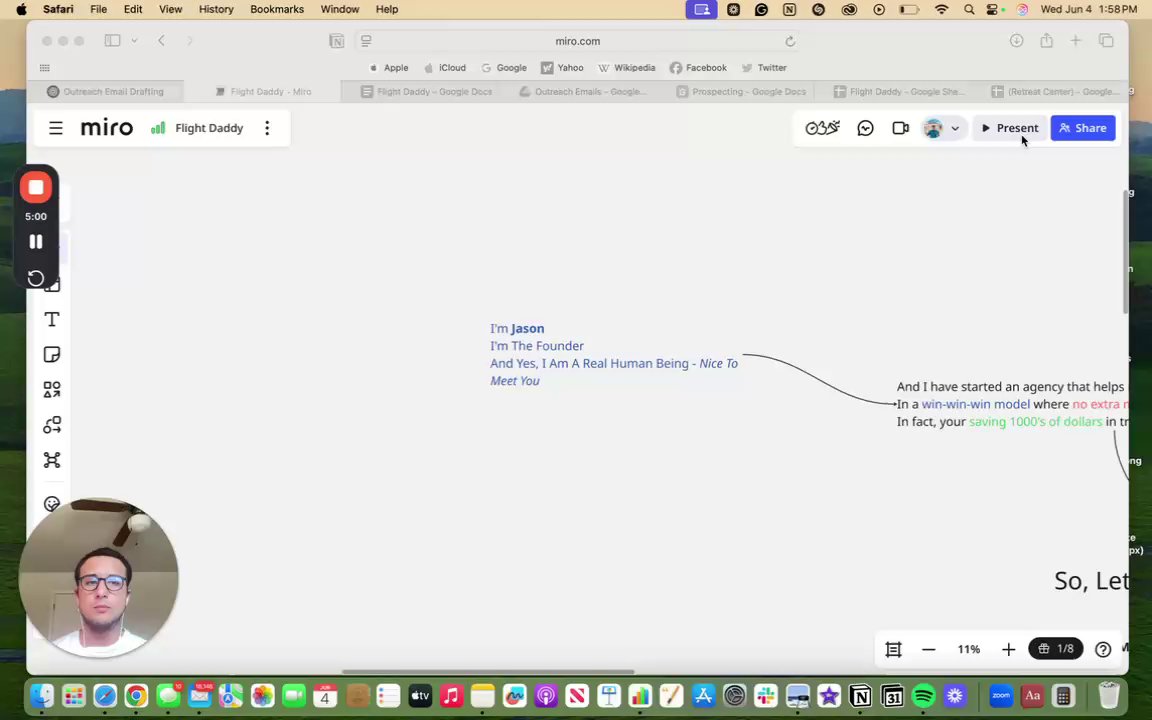Image resolution: width=1152 pixels, height=720 pixels.
Task: Open the Google bookmark
Action: tap(504, 68)
